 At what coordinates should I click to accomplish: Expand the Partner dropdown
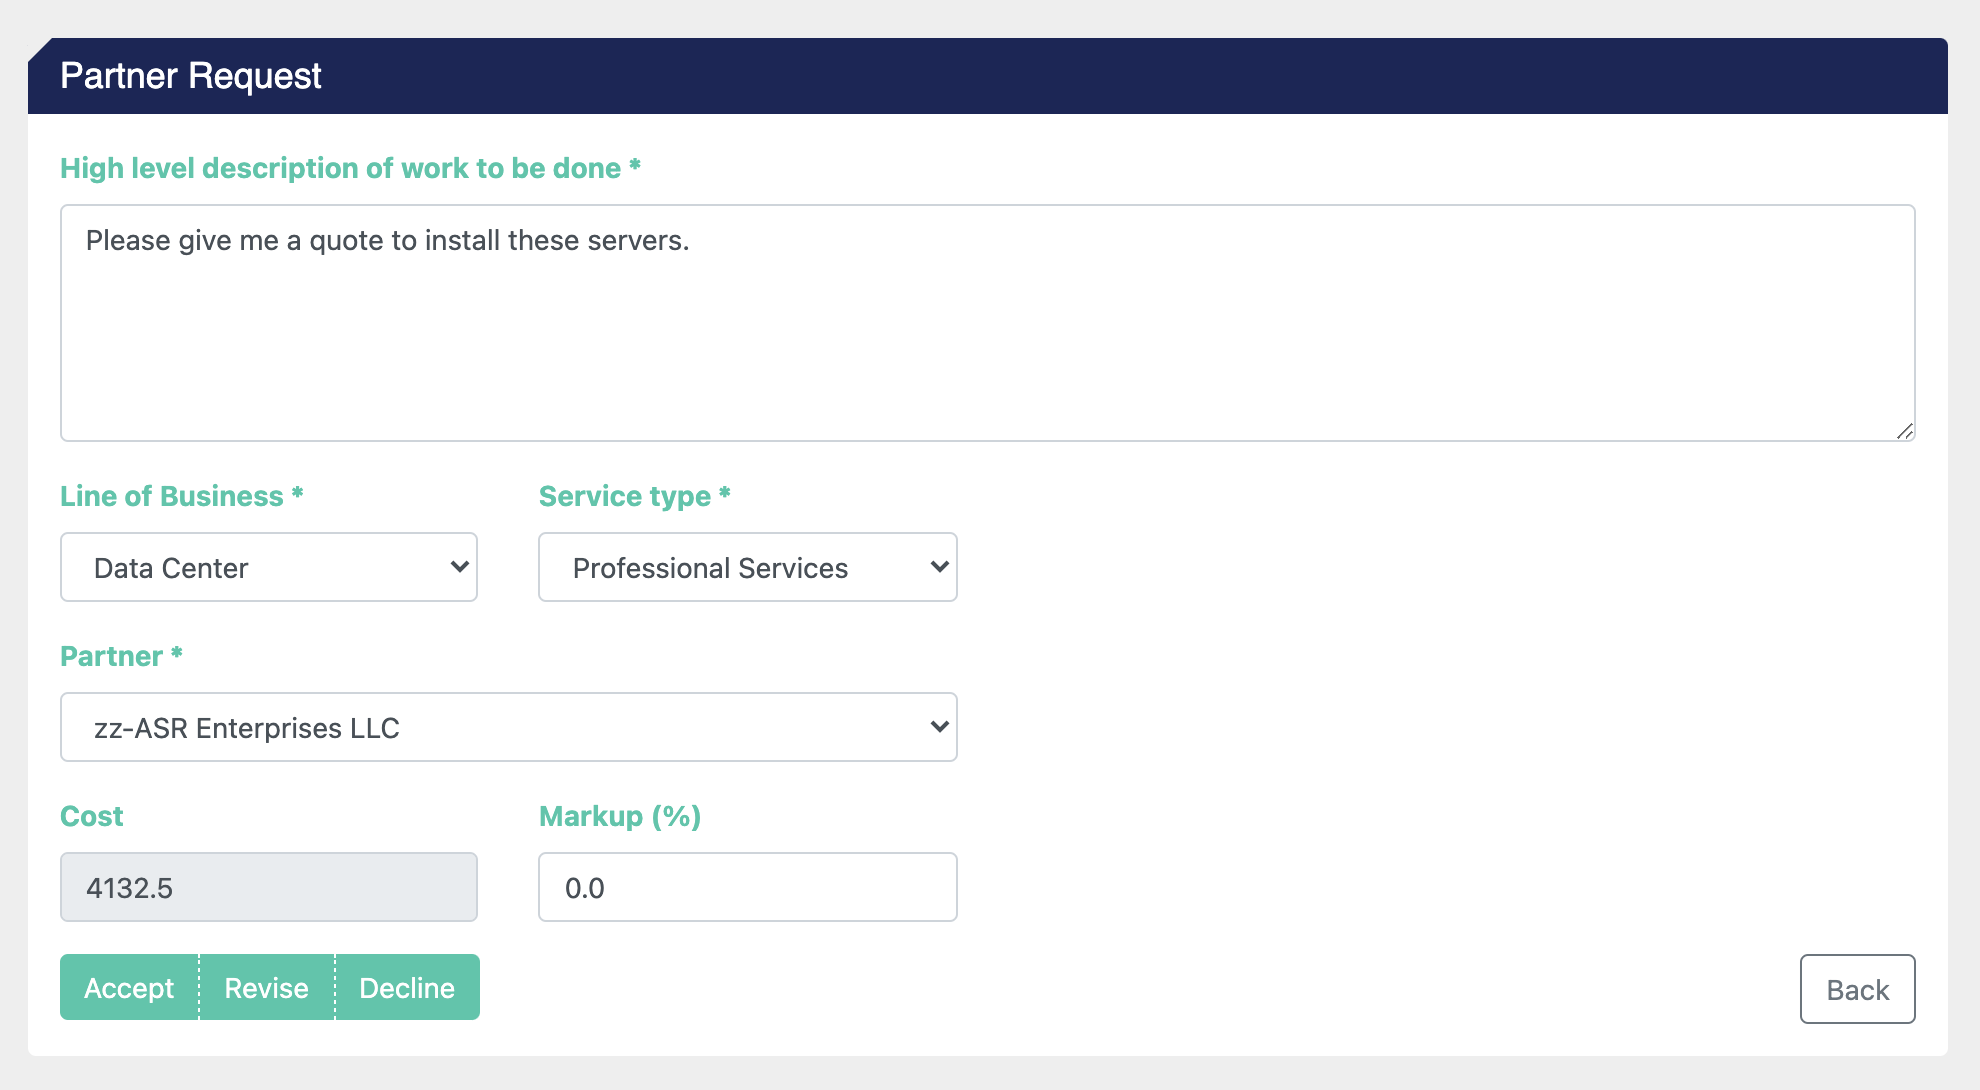[x=509, y=727]
